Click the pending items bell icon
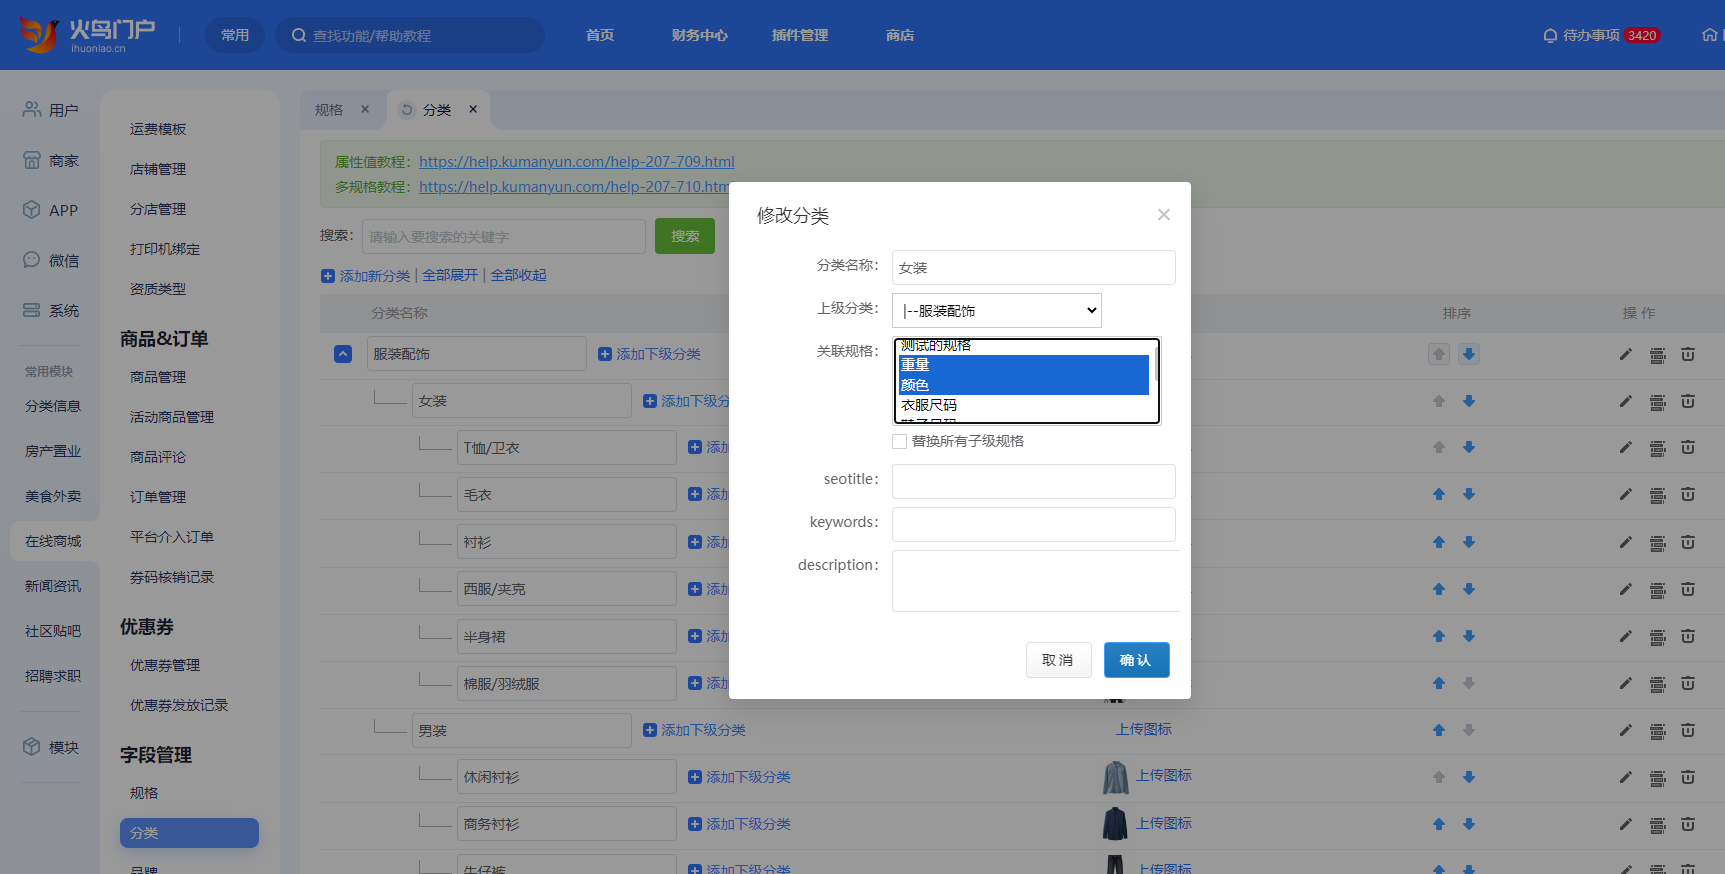Image resolution: width=1725 pixels, height=874 pixels. (x=1550, y=35)
